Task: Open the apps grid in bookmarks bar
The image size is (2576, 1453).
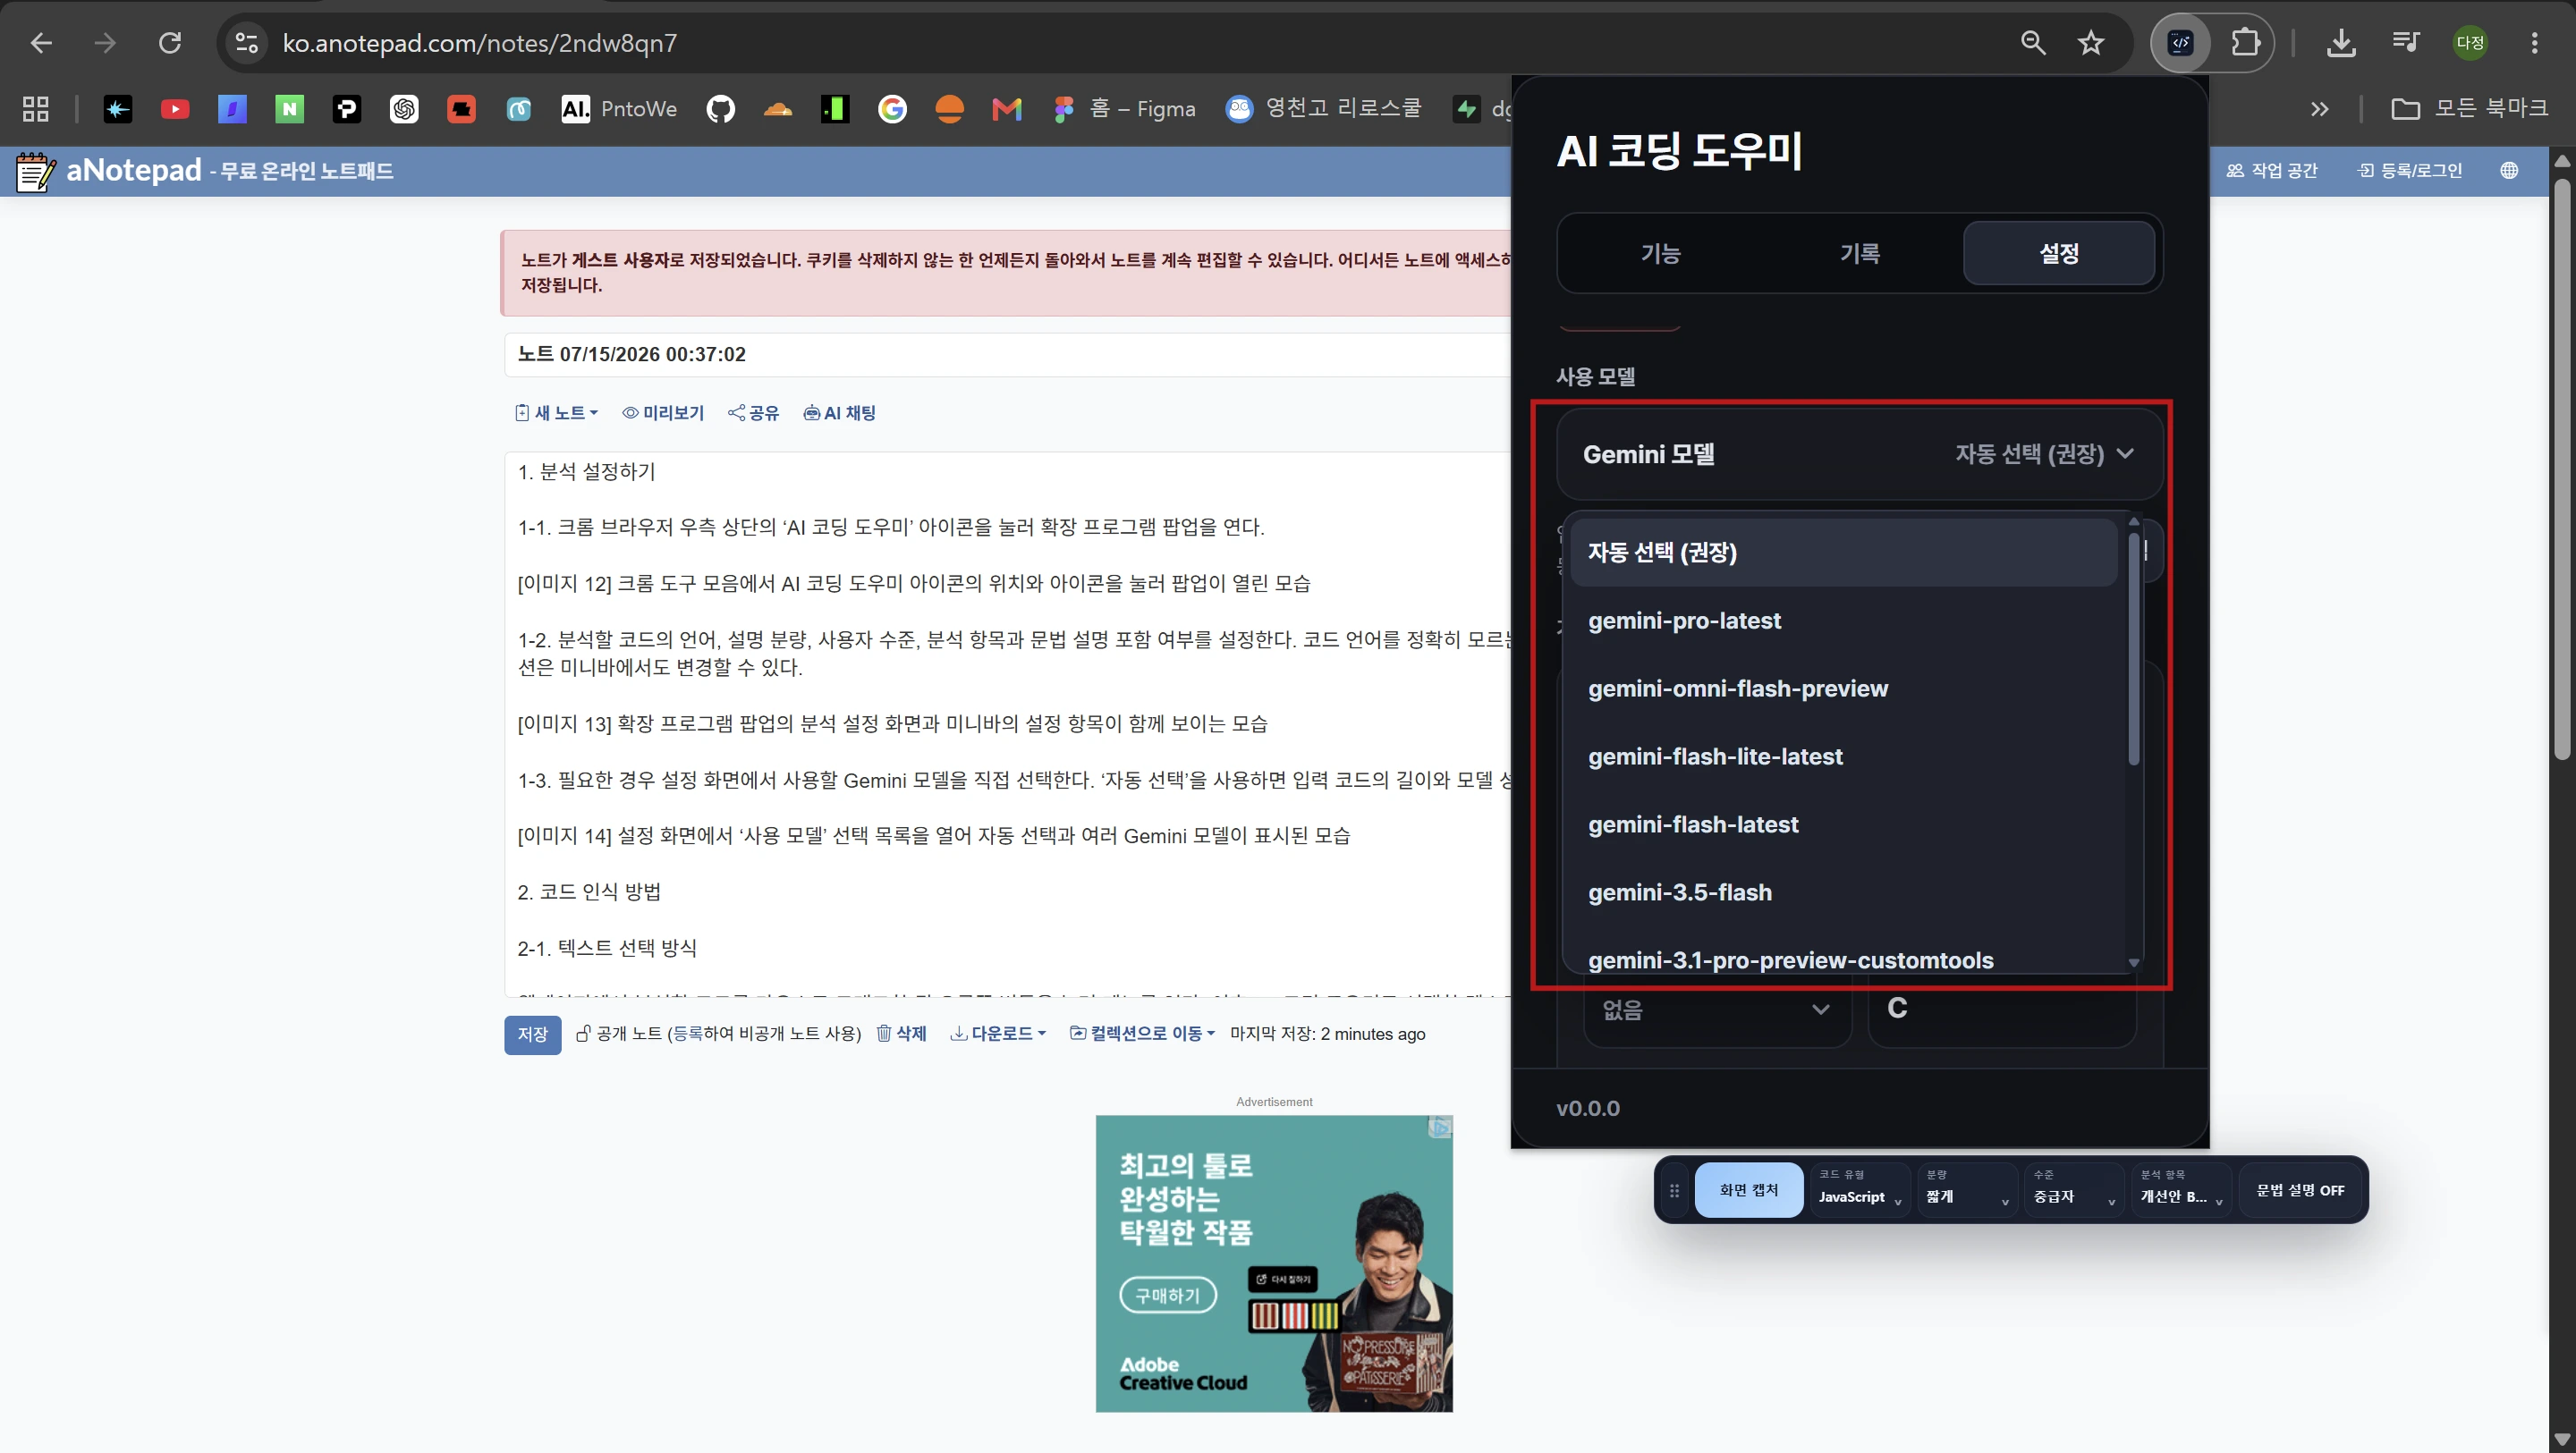Action: pos(36,109)
